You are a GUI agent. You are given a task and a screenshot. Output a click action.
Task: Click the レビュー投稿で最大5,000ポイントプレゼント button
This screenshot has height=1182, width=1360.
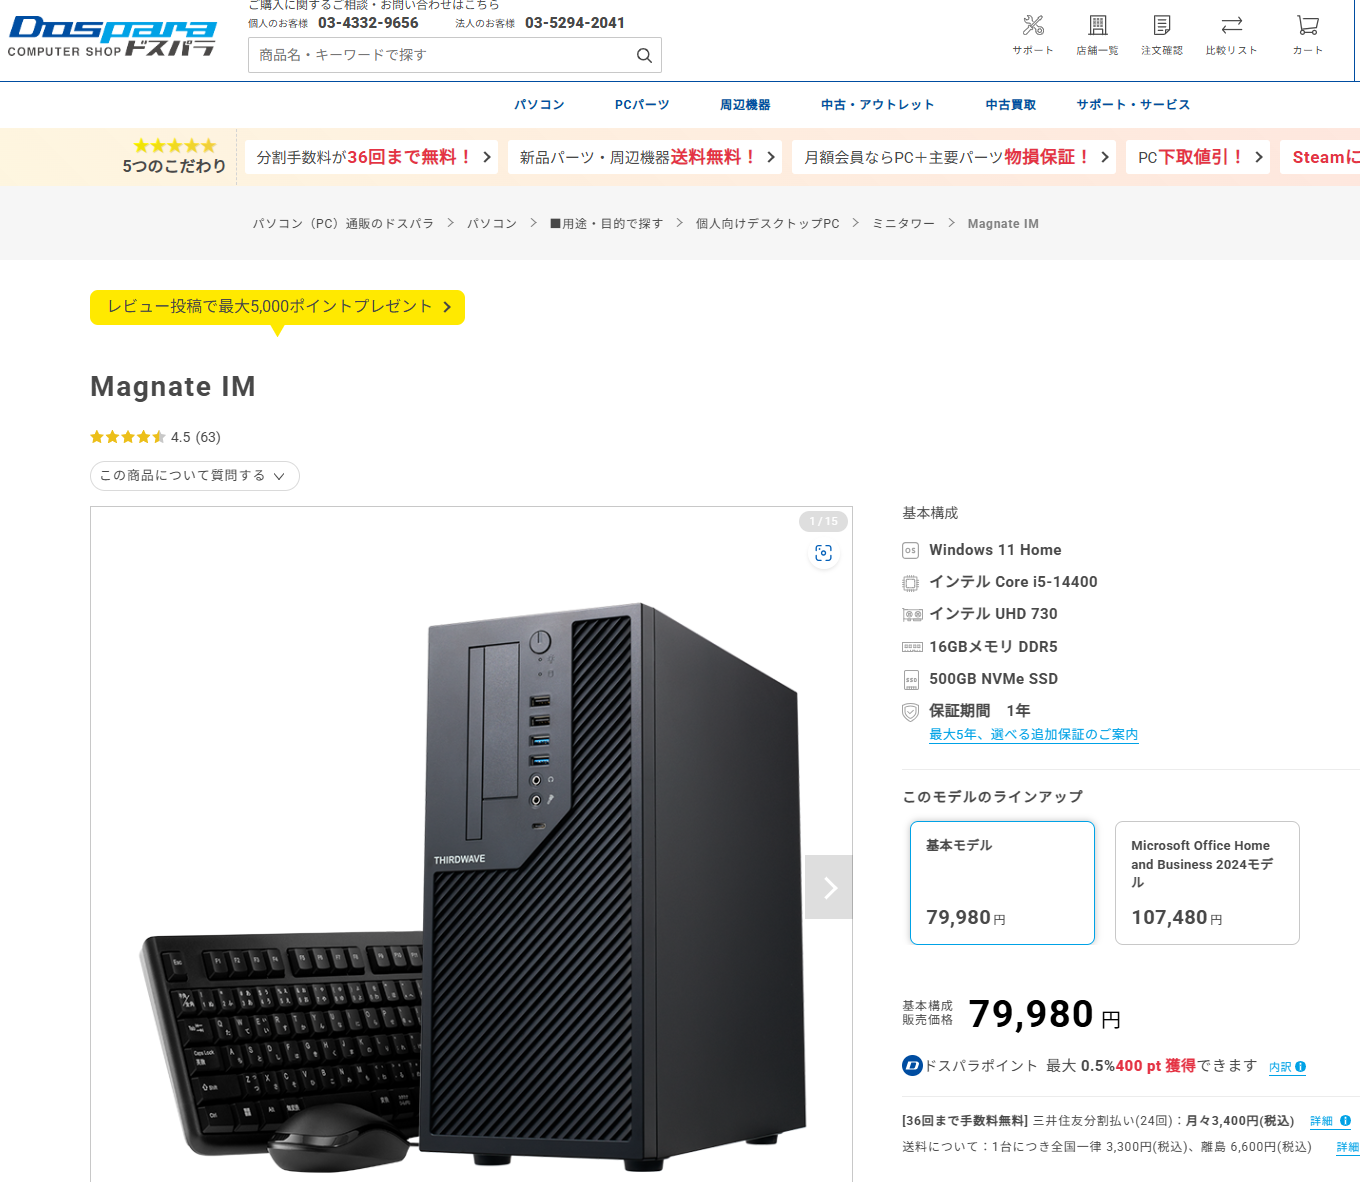pyautogui.click(x=277, y=307)
